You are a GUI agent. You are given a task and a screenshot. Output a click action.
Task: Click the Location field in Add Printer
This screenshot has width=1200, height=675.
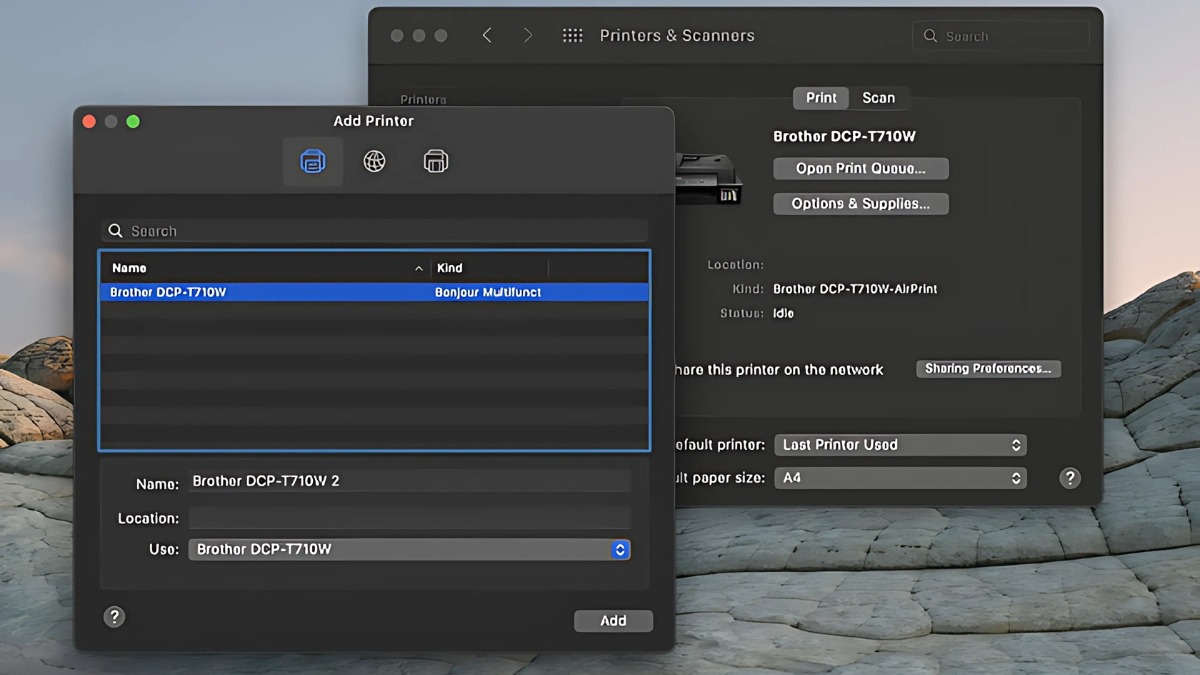point(410,518)
